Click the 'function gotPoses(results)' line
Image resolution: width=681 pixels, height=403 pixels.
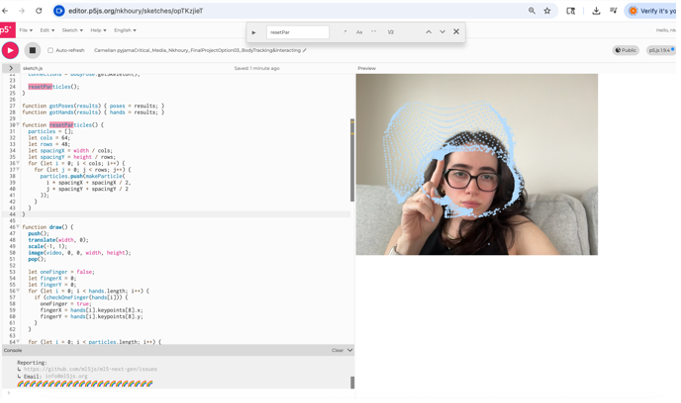click(93, 106)
